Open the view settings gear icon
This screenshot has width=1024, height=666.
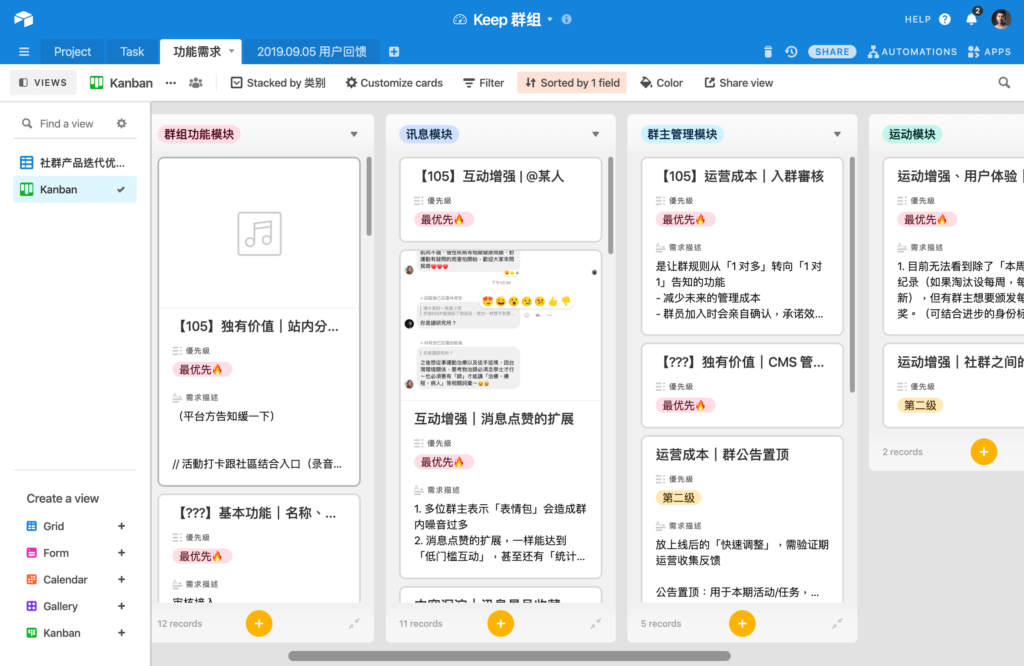(122, 124)
